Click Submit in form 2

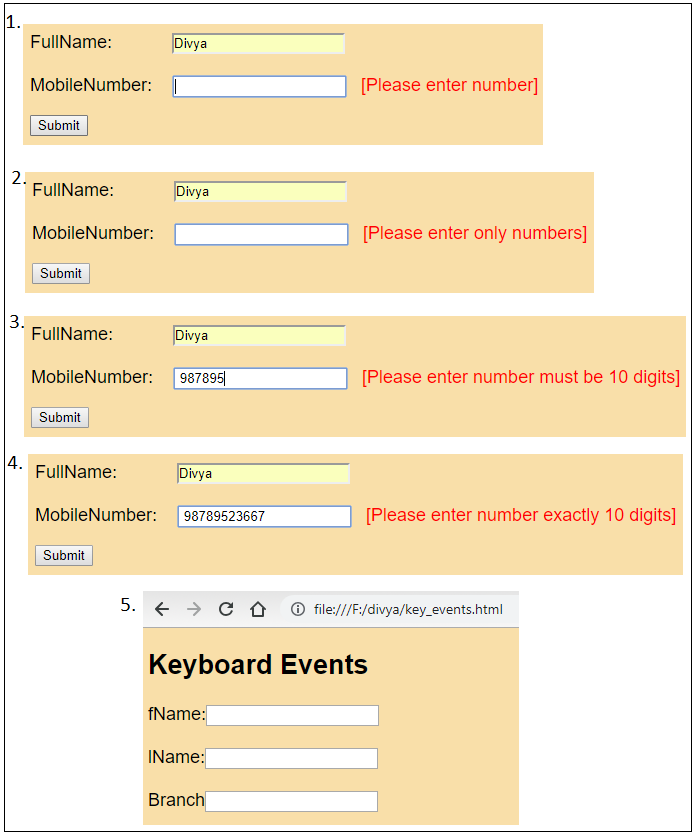point(61,274)
